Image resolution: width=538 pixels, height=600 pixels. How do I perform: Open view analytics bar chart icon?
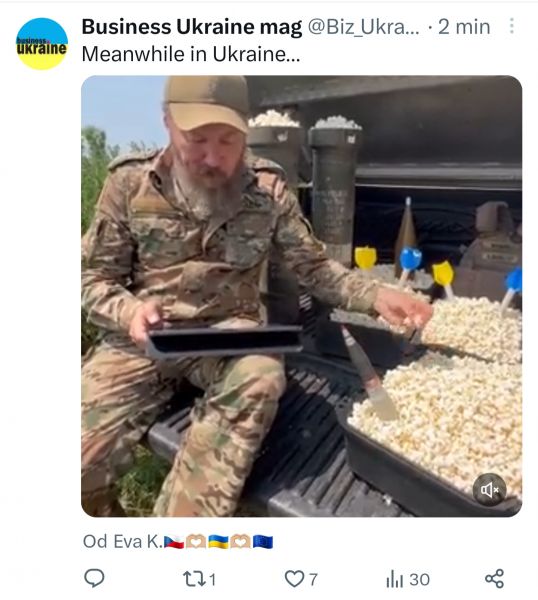[395, 579]
